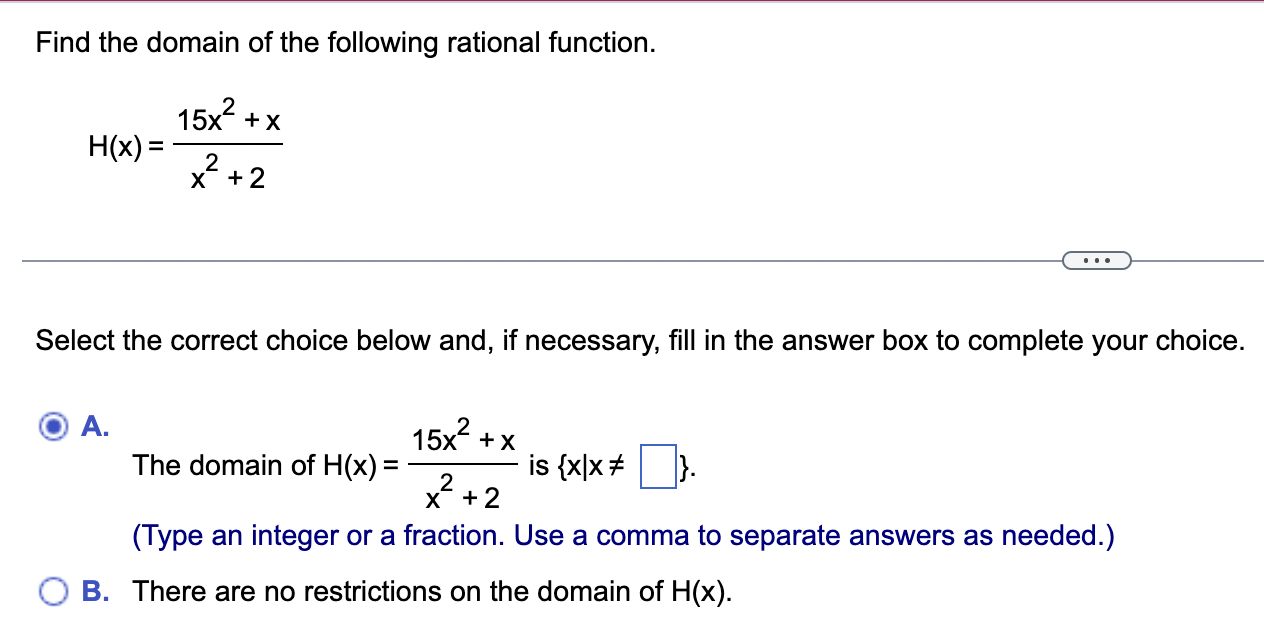
Task: Click the blue B choice label
Action: pos(93,592)
